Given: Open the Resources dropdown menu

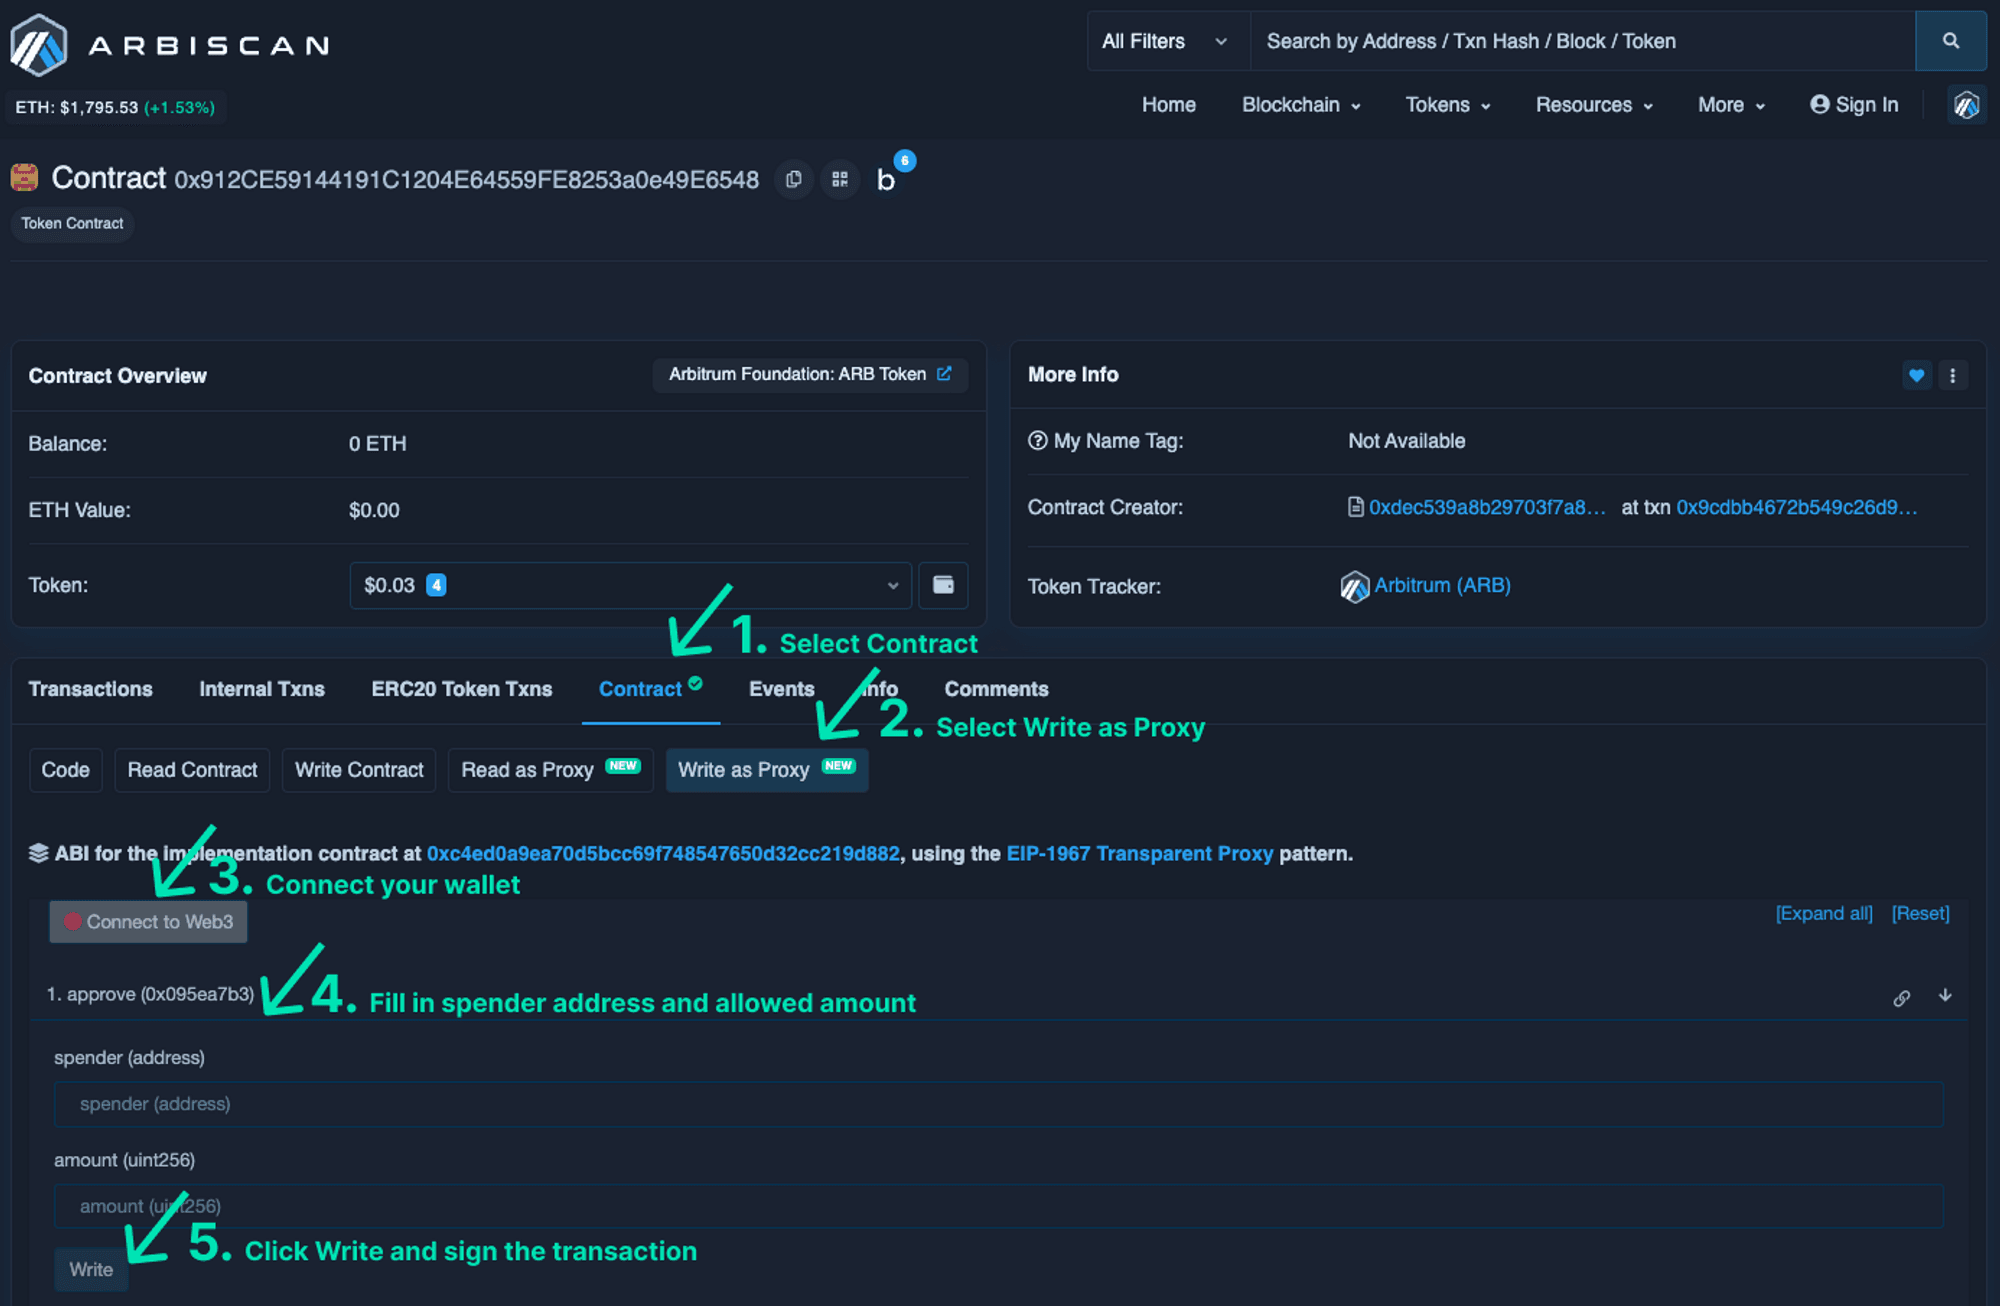Looking at the screenshot, I should tap(1592, 104).
